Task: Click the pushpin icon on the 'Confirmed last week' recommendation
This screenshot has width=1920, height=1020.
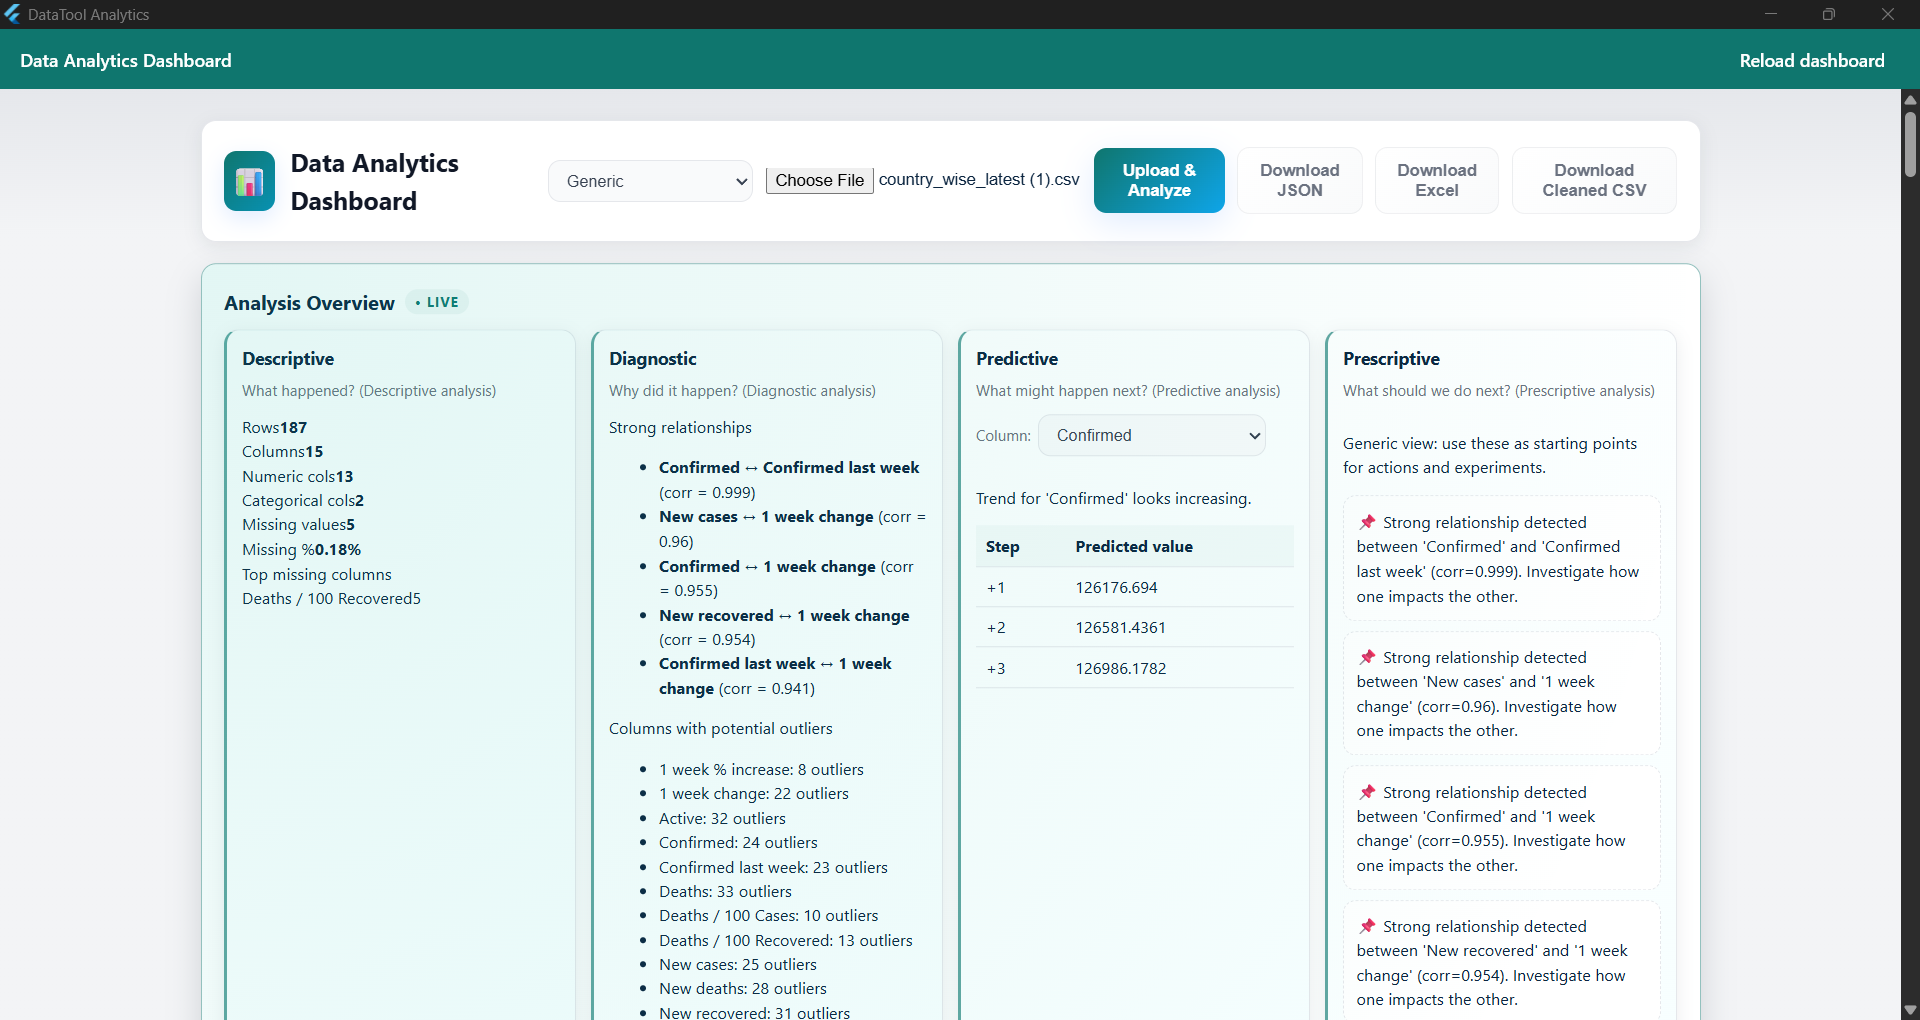Action: coord(1367,522)
